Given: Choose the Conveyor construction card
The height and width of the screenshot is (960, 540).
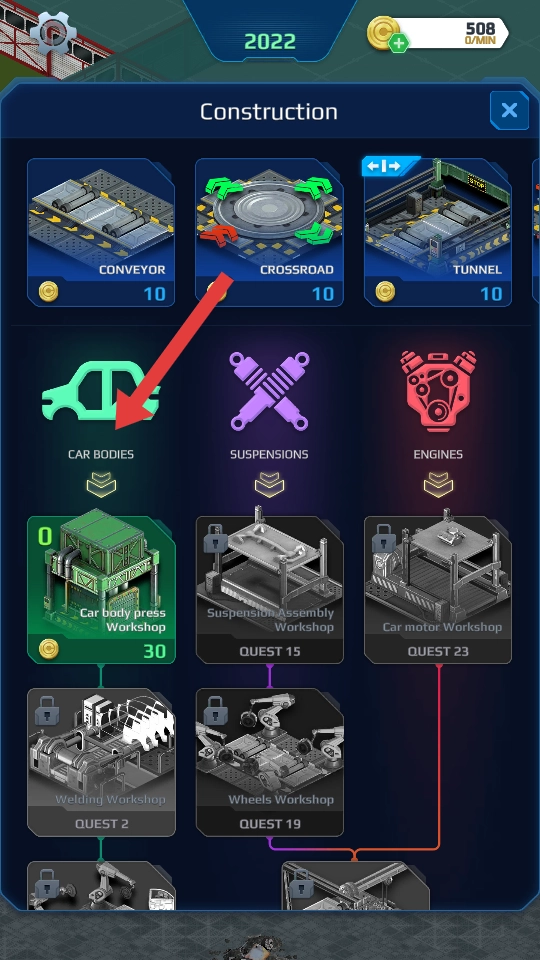Looking at the screenshot, I should pos(101,232).
